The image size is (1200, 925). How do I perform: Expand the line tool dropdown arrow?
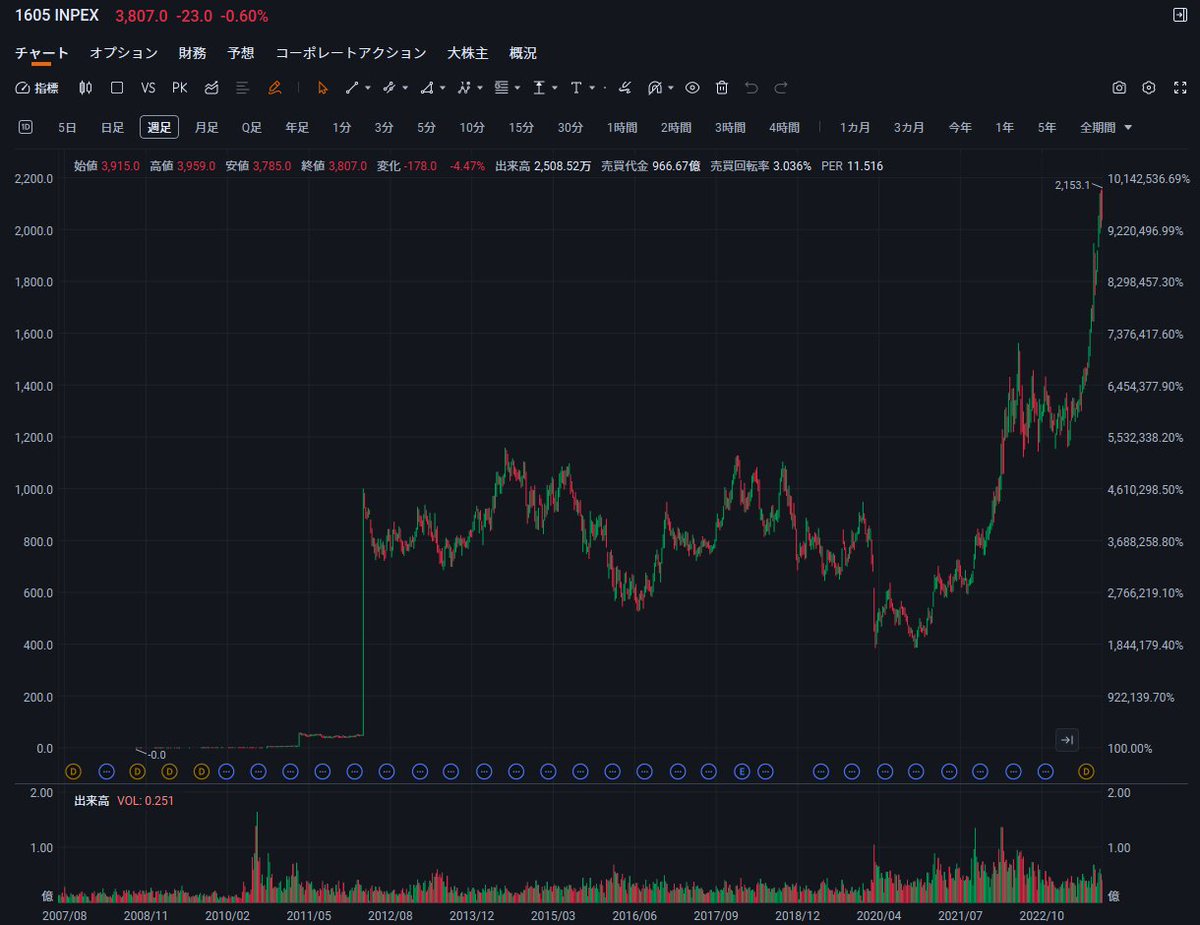[368, 88]
